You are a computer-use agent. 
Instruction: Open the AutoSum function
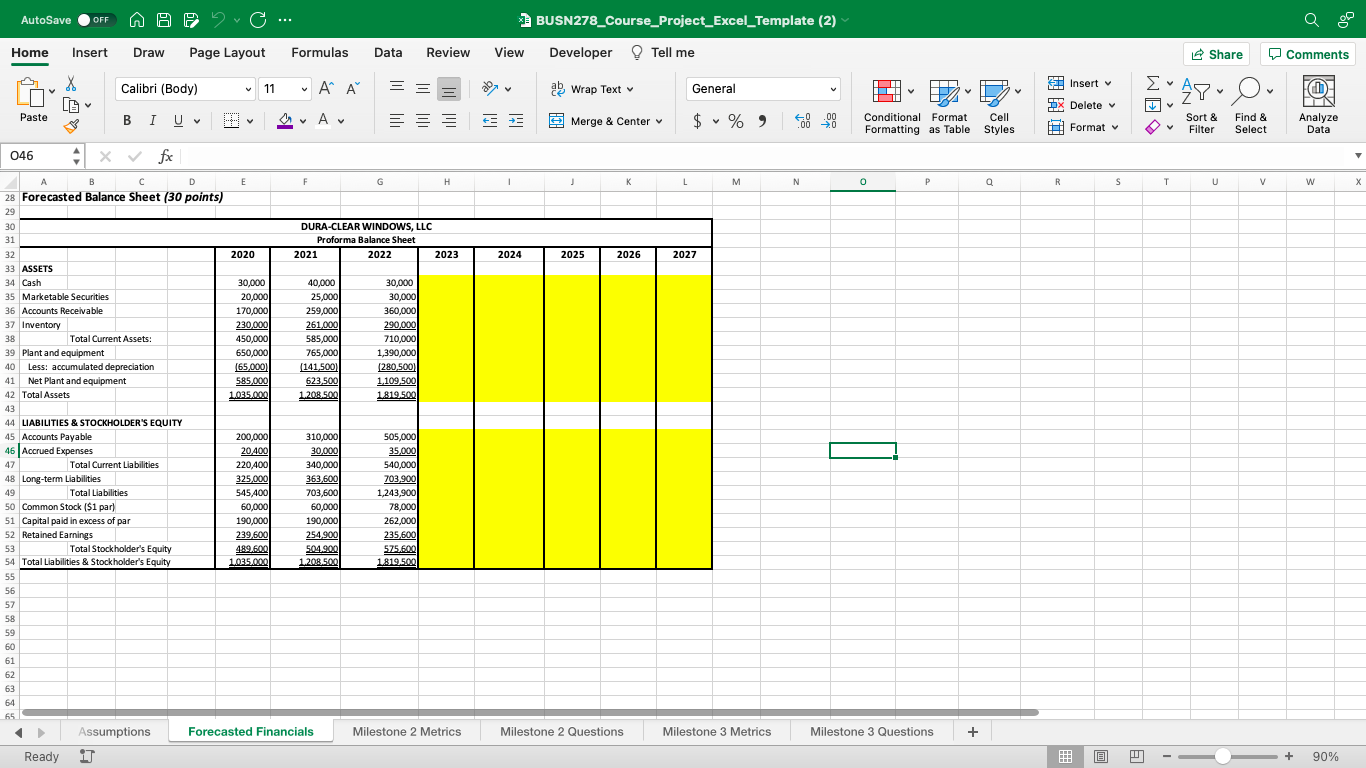(x=1152, y=84)
